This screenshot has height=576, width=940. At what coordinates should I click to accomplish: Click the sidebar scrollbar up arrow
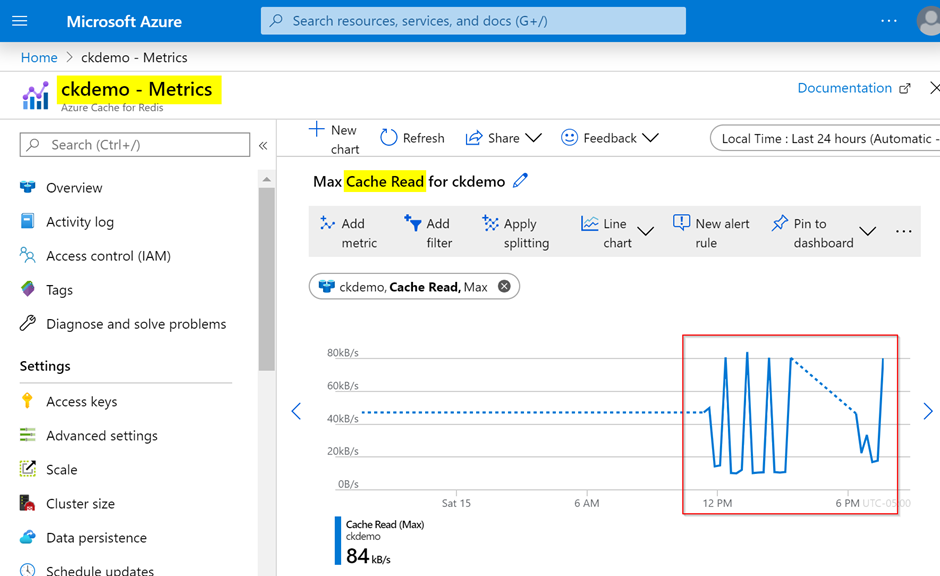click(x=267, y=179)
